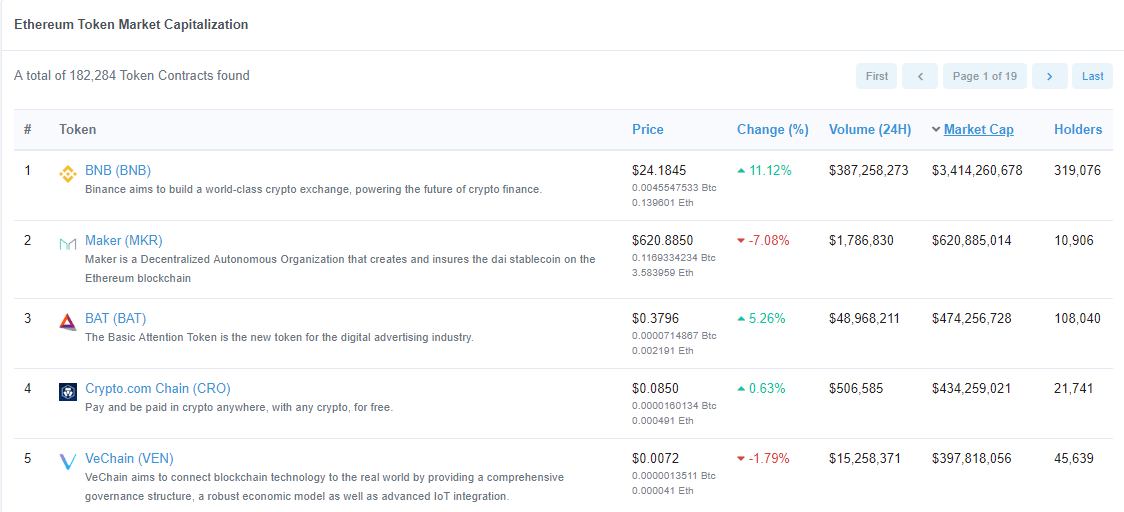Jump to the First page
The image size is (1124, 512).
(x=876, y=76)
